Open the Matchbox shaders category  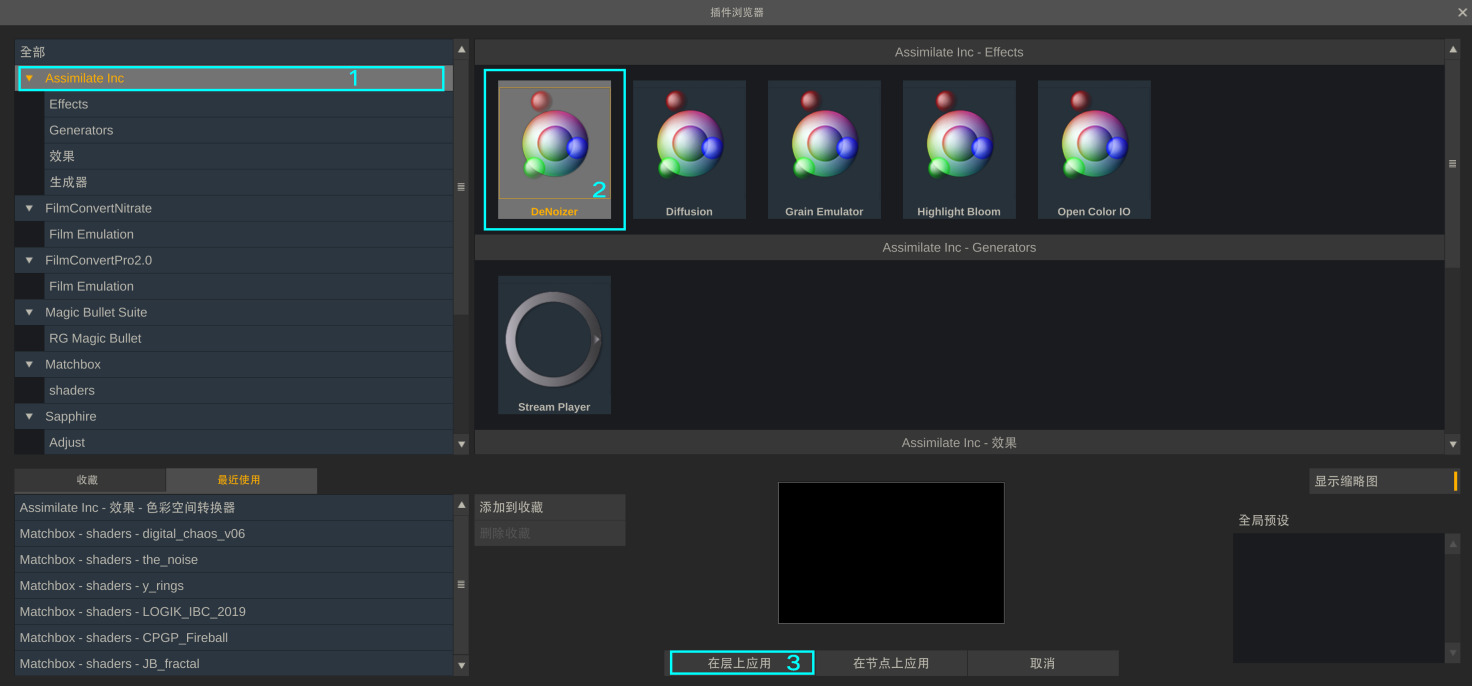[x=248, y=390]
